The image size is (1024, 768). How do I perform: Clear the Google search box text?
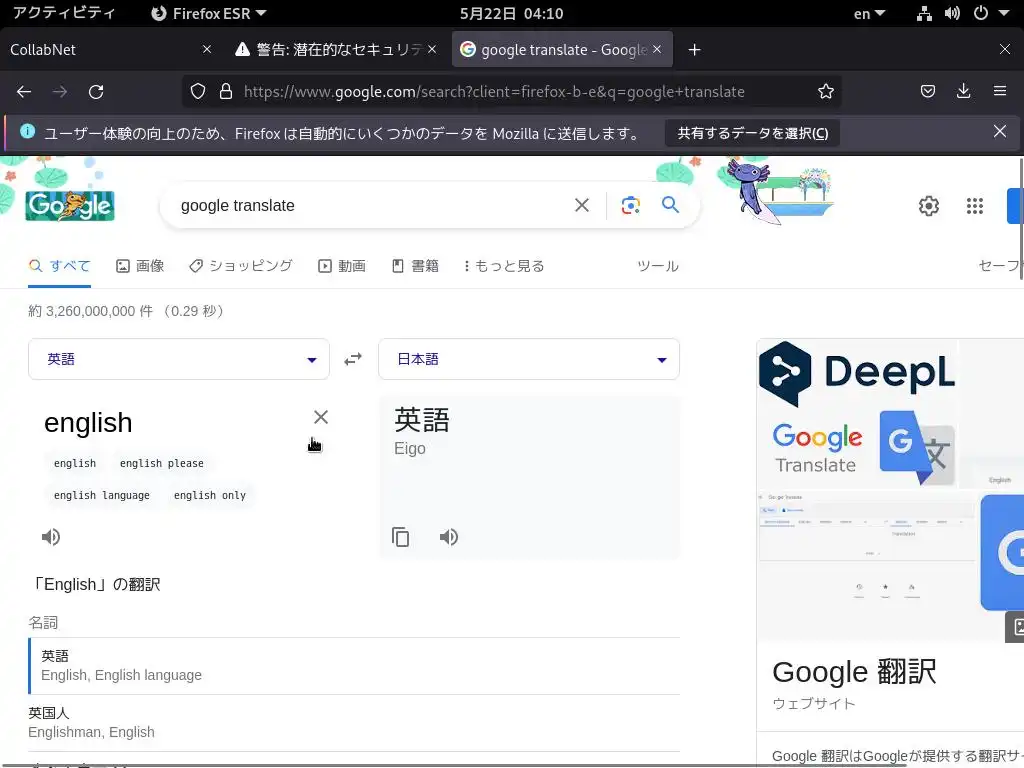coord(581,205)
